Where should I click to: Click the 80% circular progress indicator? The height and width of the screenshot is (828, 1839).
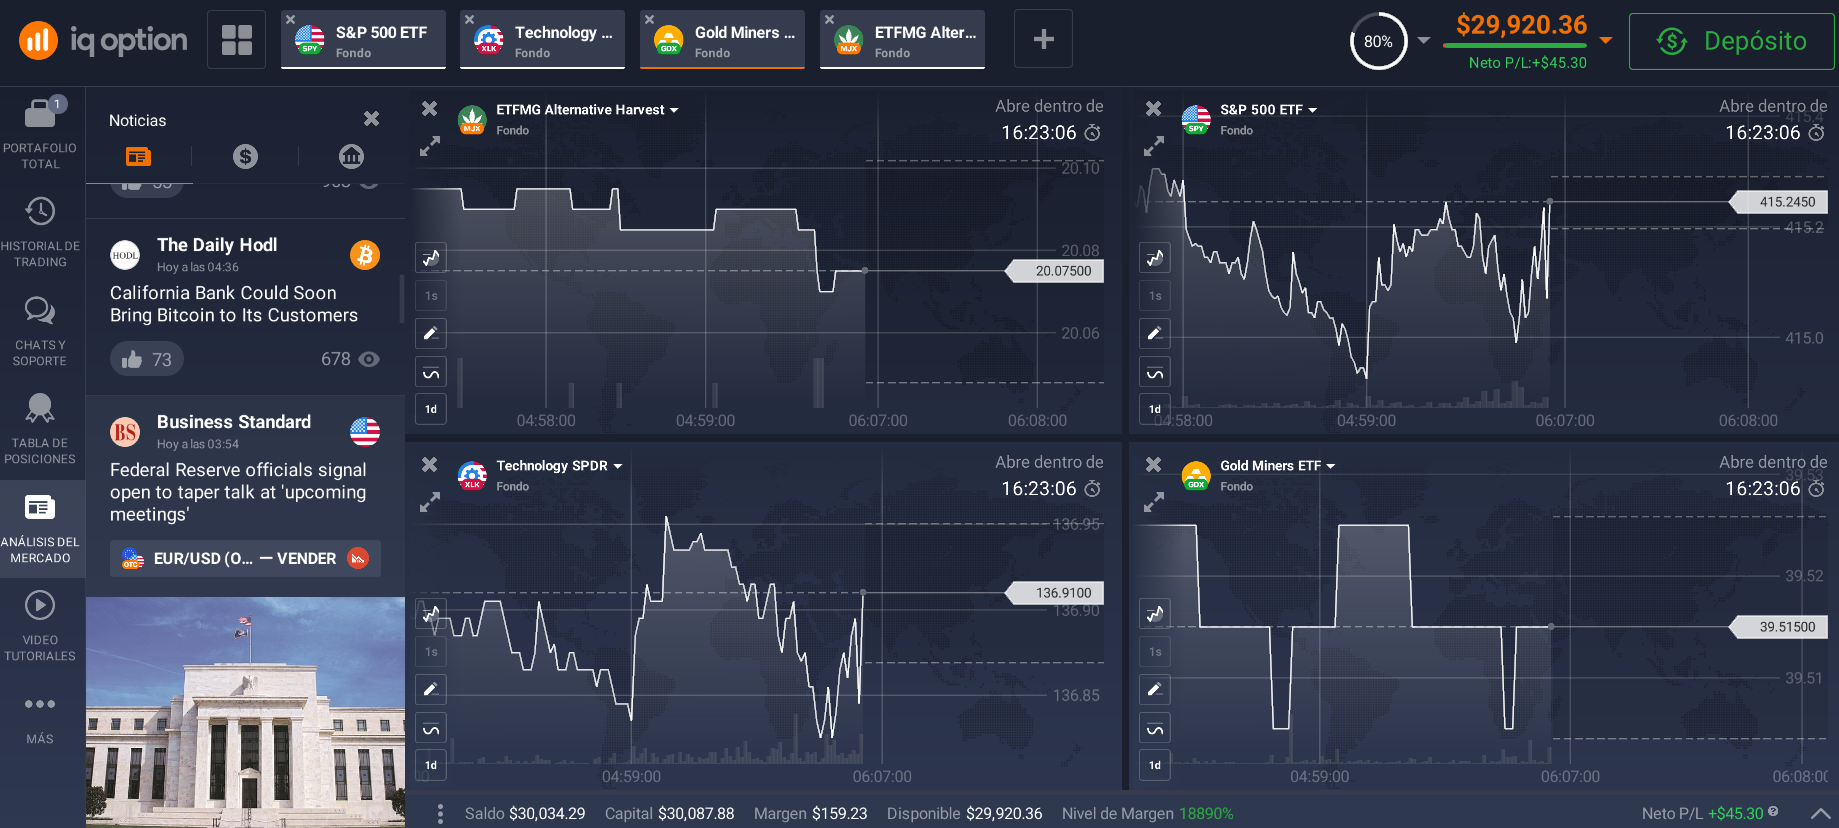(x=1378, y=41)
